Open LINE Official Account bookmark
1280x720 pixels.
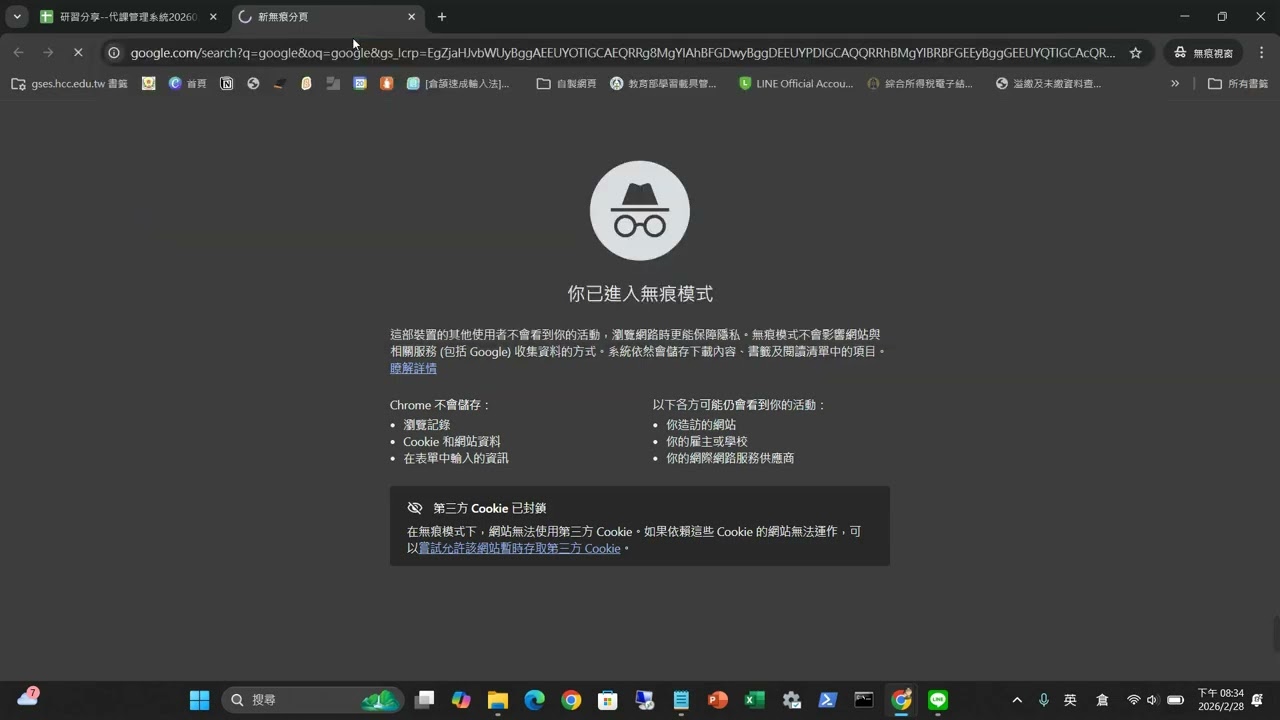pos(796,84)
